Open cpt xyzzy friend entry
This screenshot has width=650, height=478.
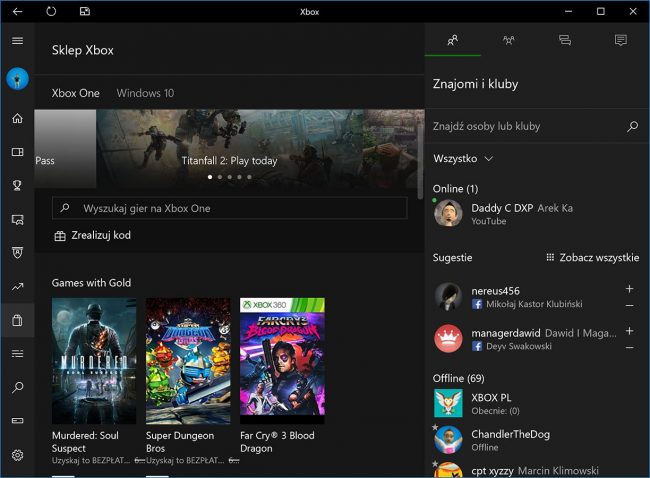(537, 470)
